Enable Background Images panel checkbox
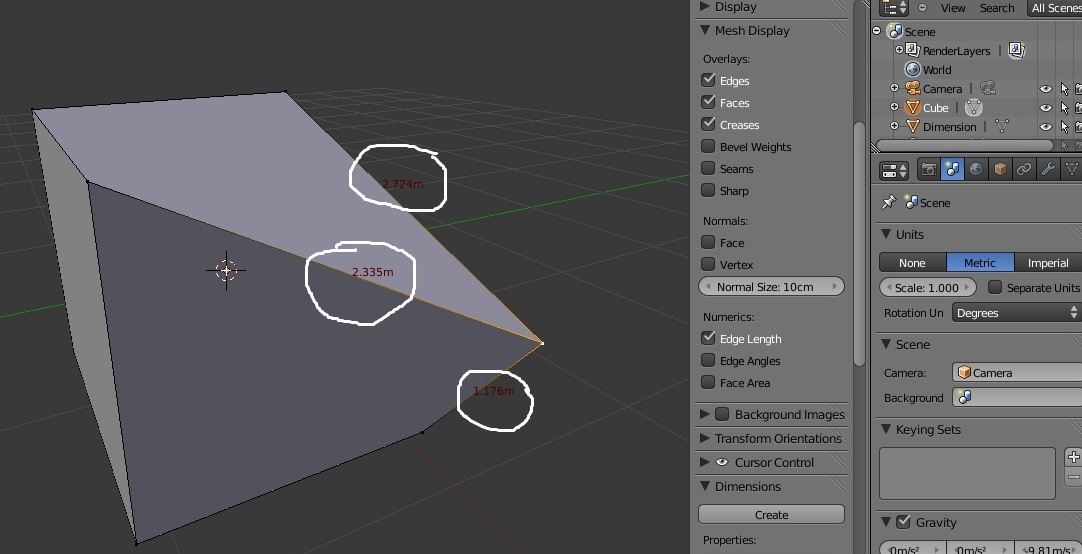Viewport: 1082px width, 554px height. point(722,414)
